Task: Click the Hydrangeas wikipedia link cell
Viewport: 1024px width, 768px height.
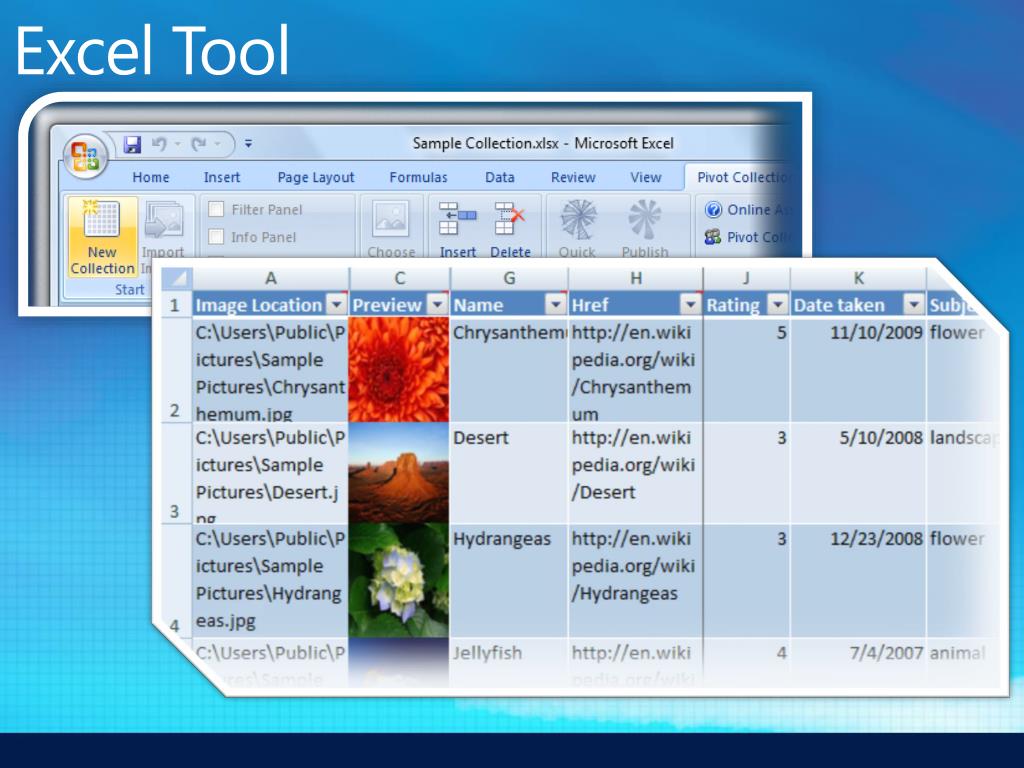Action: 635,581
